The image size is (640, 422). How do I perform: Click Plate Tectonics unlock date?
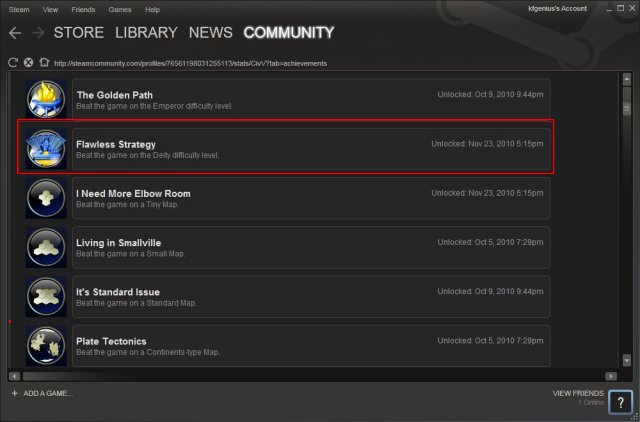pyautogui.click(x=490, y=341)
